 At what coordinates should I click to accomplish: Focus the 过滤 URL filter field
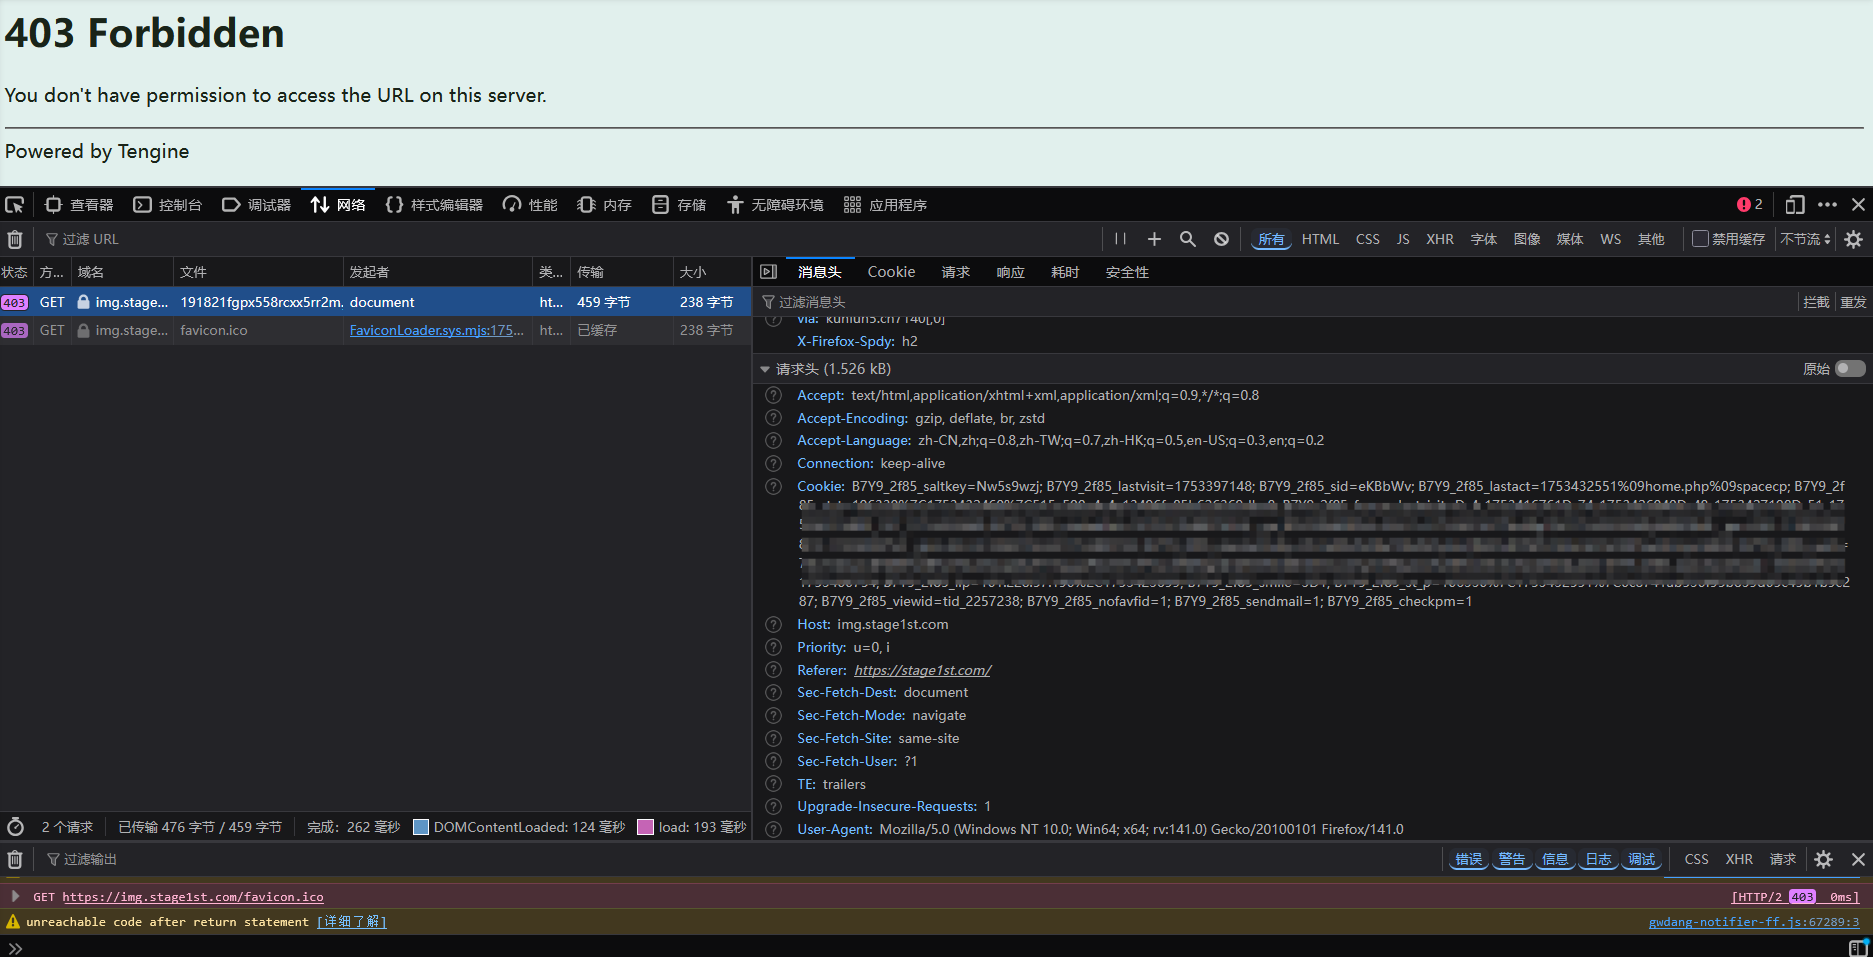coord(570,240)
